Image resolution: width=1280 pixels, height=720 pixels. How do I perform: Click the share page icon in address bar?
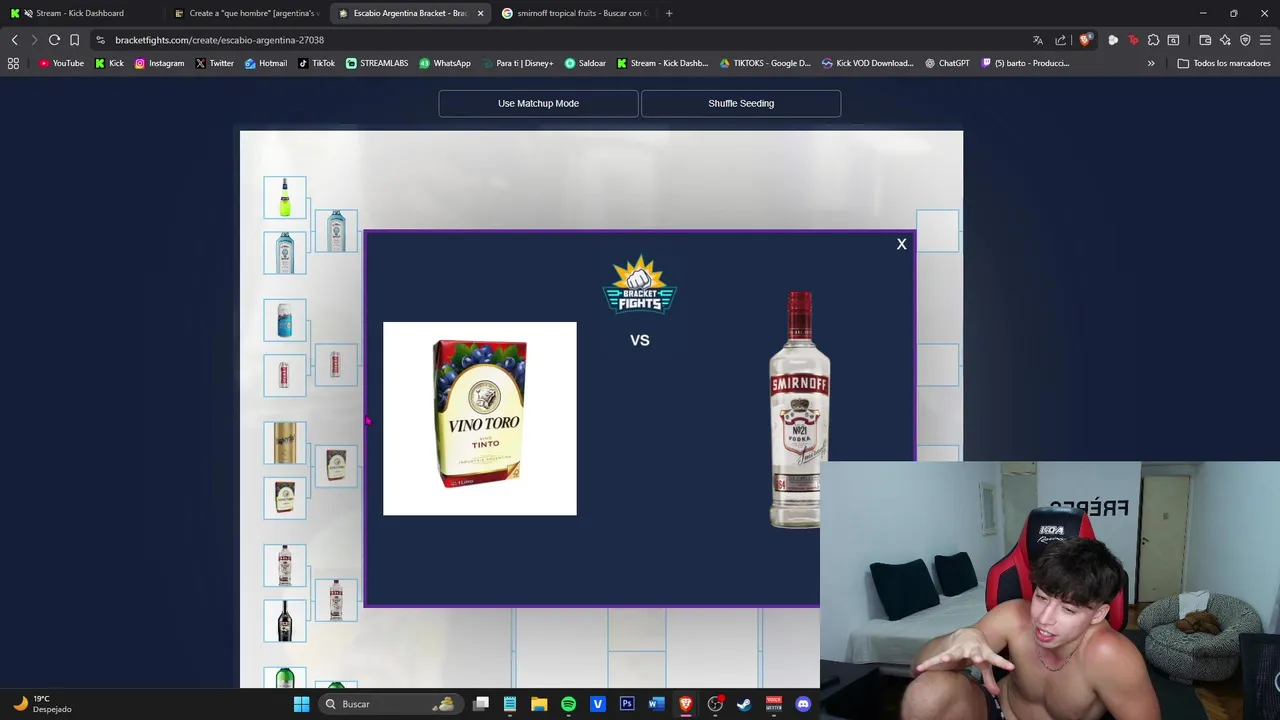[1061, 40]
